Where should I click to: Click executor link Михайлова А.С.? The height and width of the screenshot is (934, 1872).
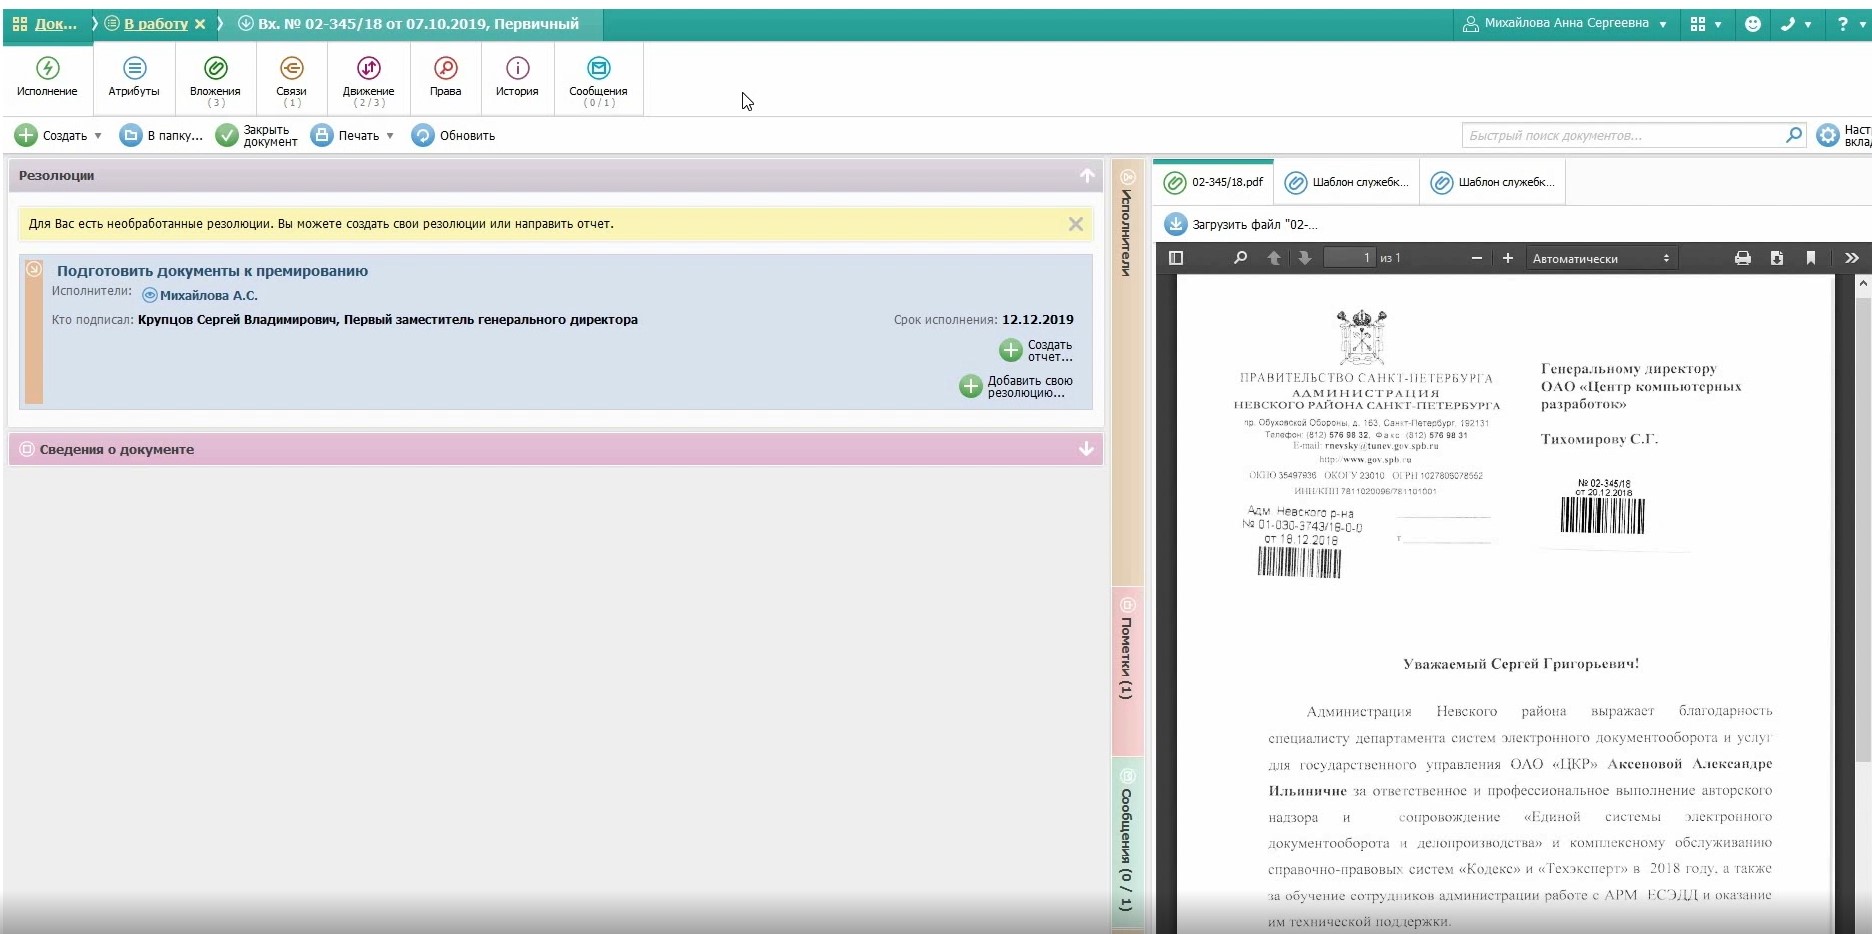click(208, 296)
